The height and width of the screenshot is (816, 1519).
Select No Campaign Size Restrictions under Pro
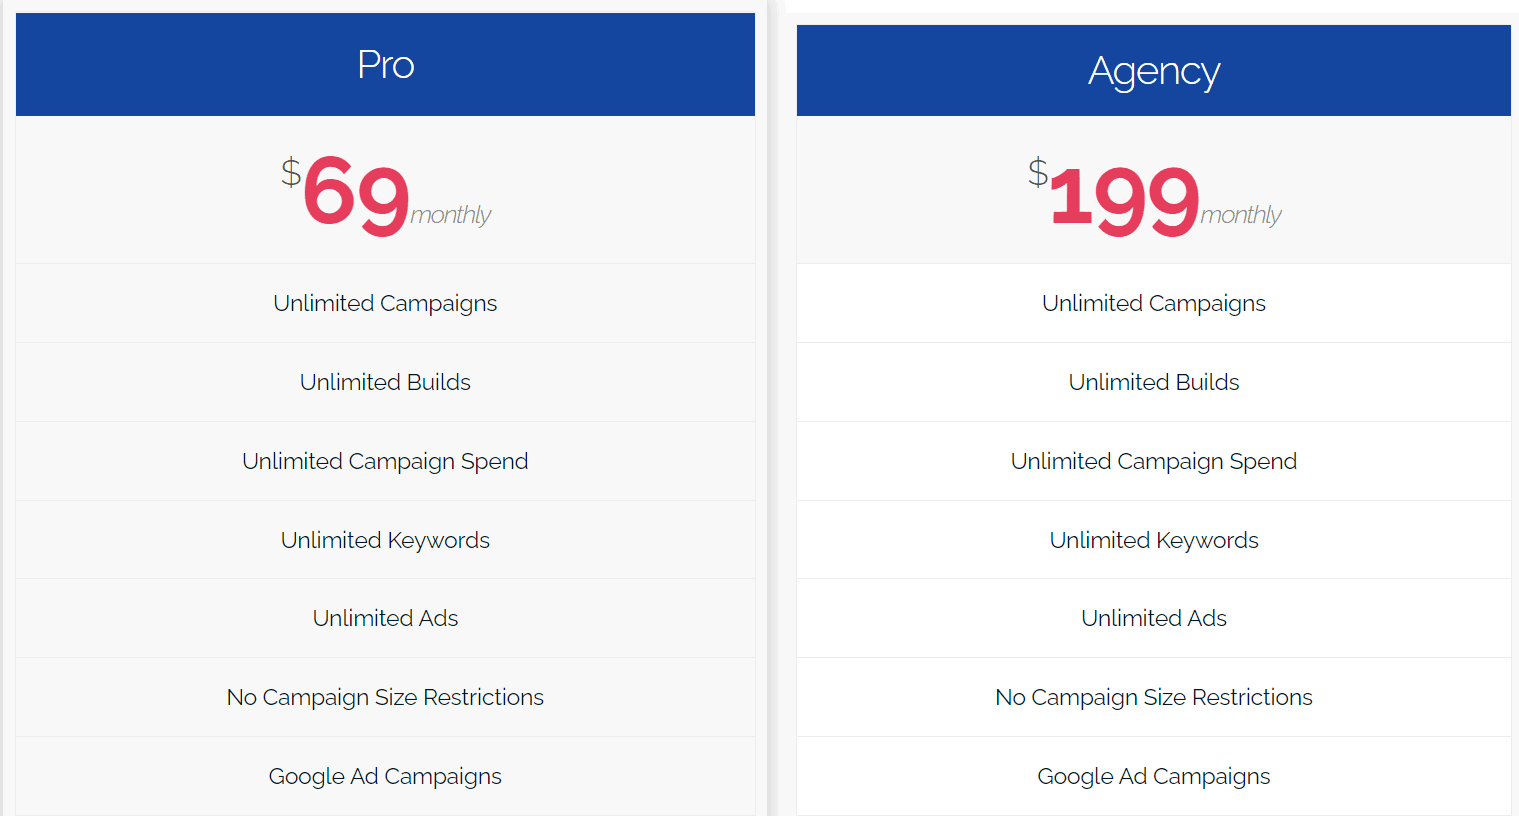coord(385,697)
